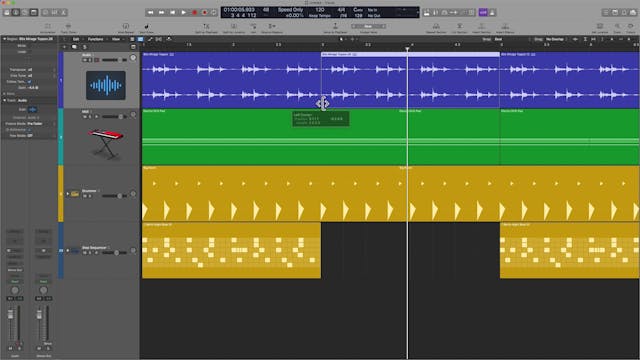The height and width of the screenshot is (360, 640).
Task: Open the Functions menu in Tracks area
Action: (x=96, y=39)
